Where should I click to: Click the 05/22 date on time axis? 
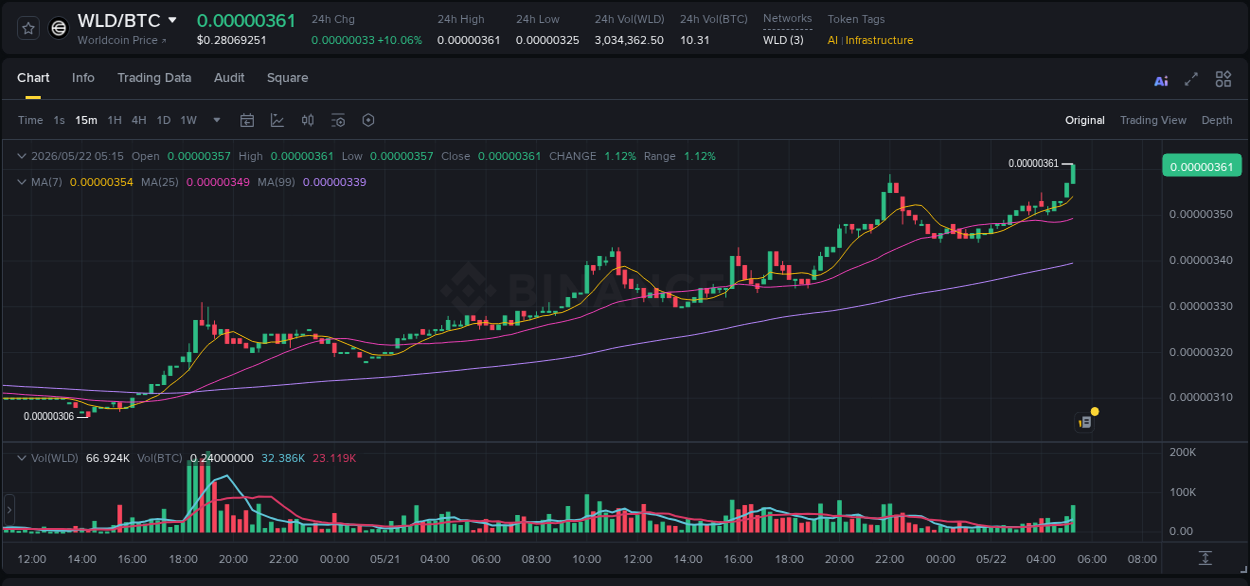(991, 559)
